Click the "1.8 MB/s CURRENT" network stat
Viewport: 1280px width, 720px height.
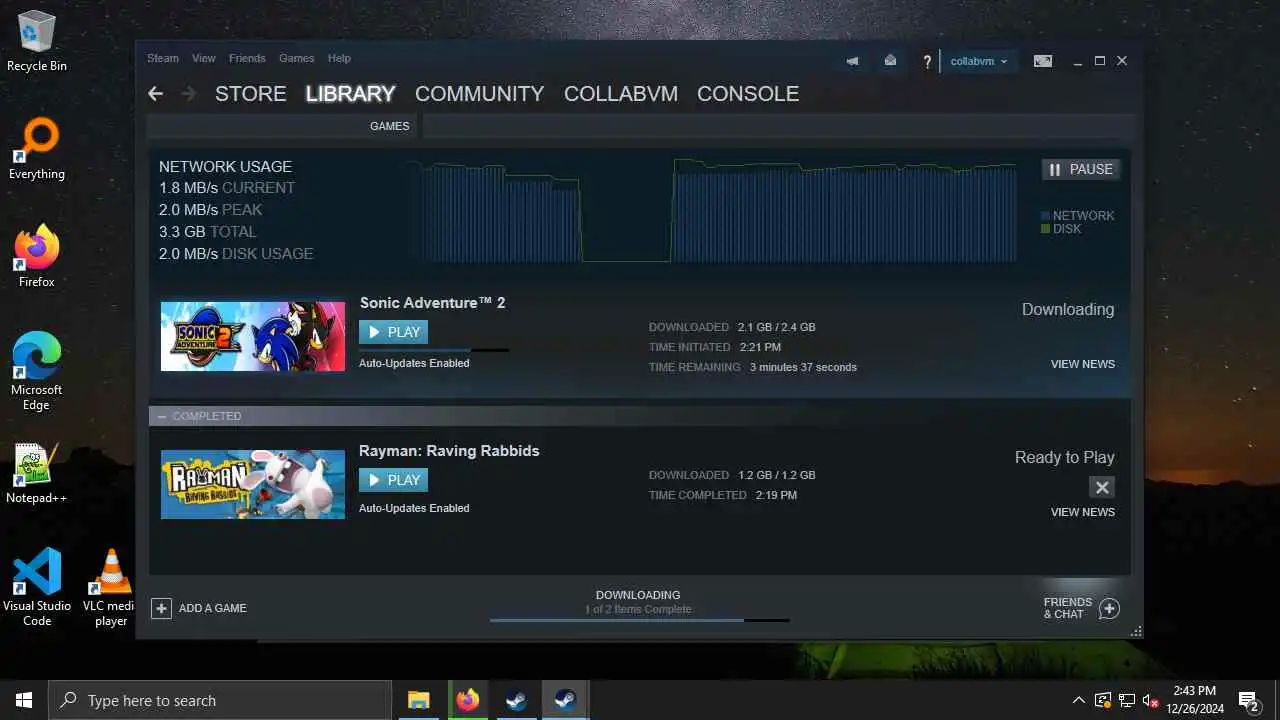(227, 188)
